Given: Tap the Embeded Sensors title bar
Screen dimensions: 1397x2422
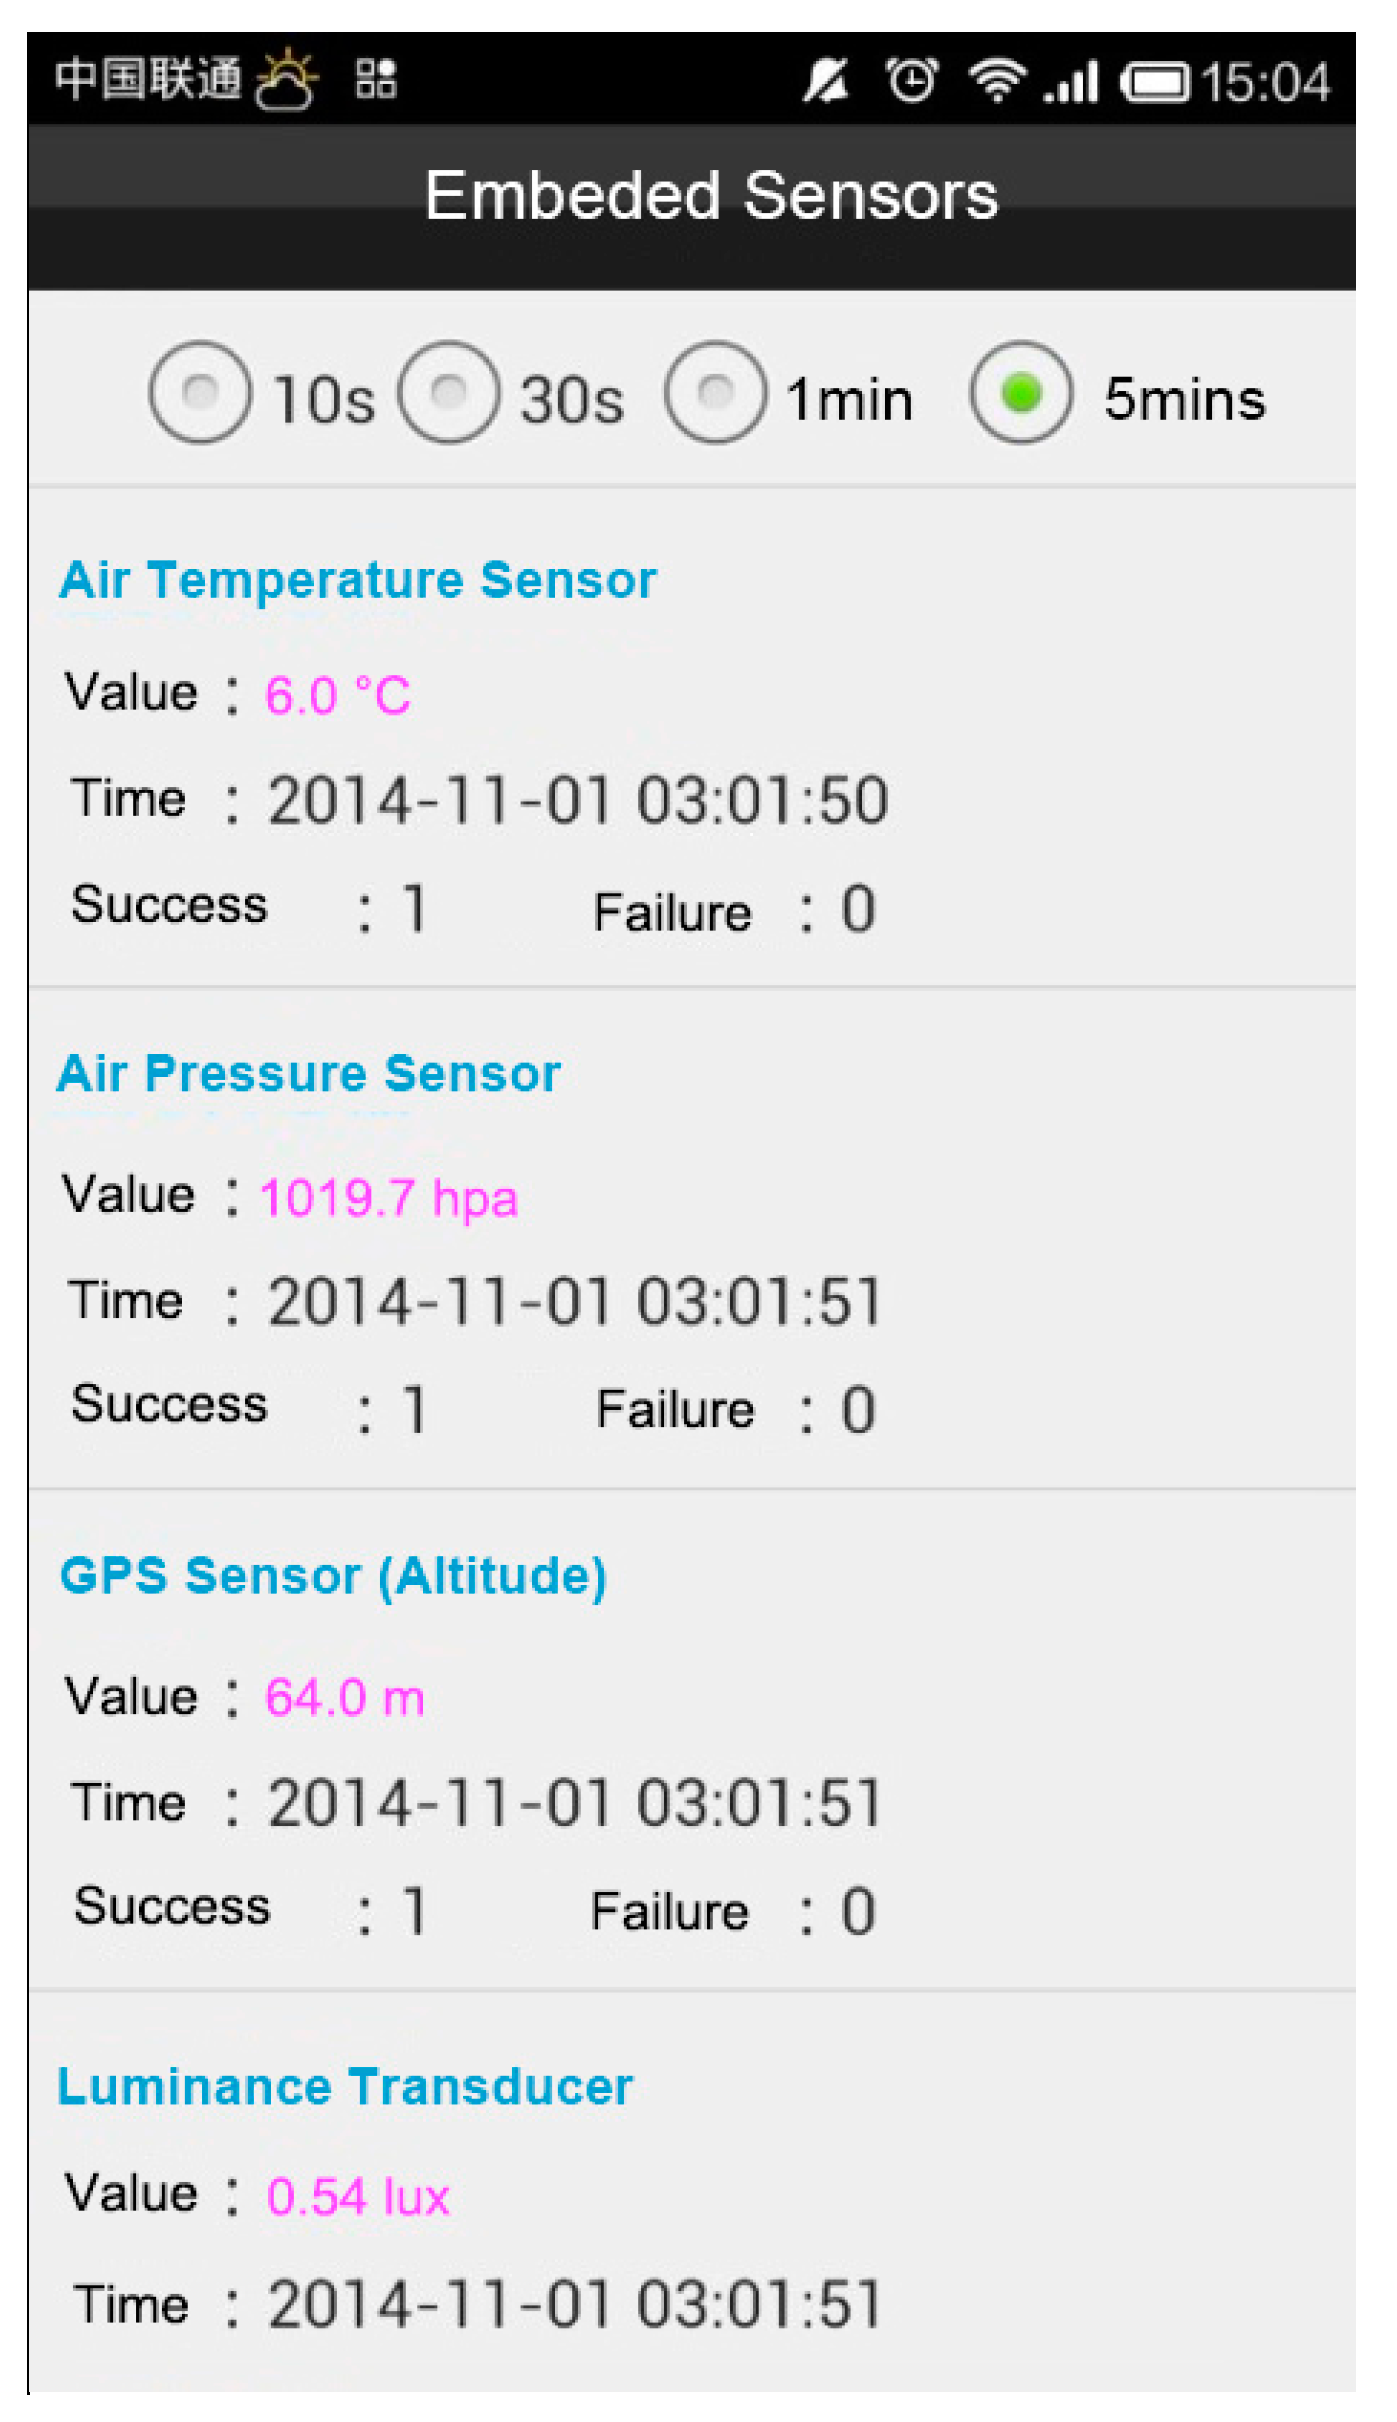Looking at the screenshot, I should tap(692, 207).
